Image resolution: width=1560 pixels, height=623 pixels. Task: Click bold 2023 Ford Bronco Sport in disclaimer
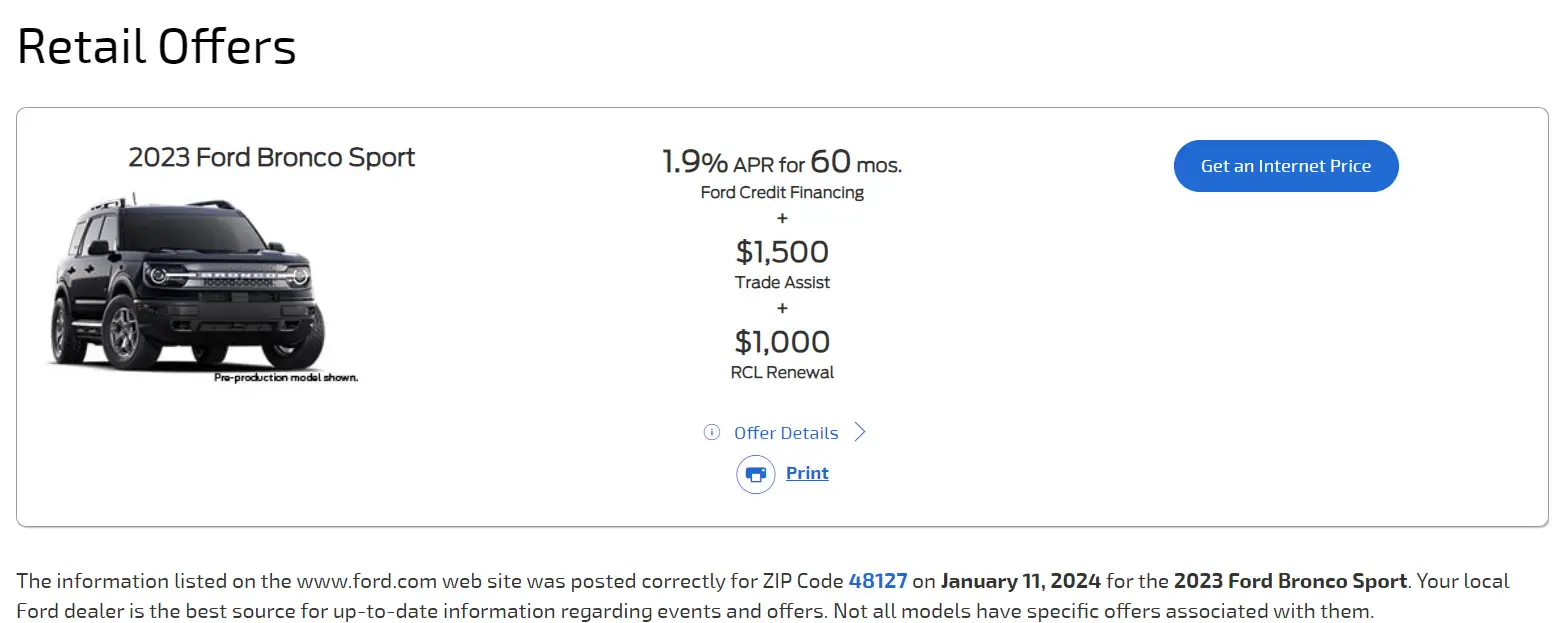tap(1290, 581)
